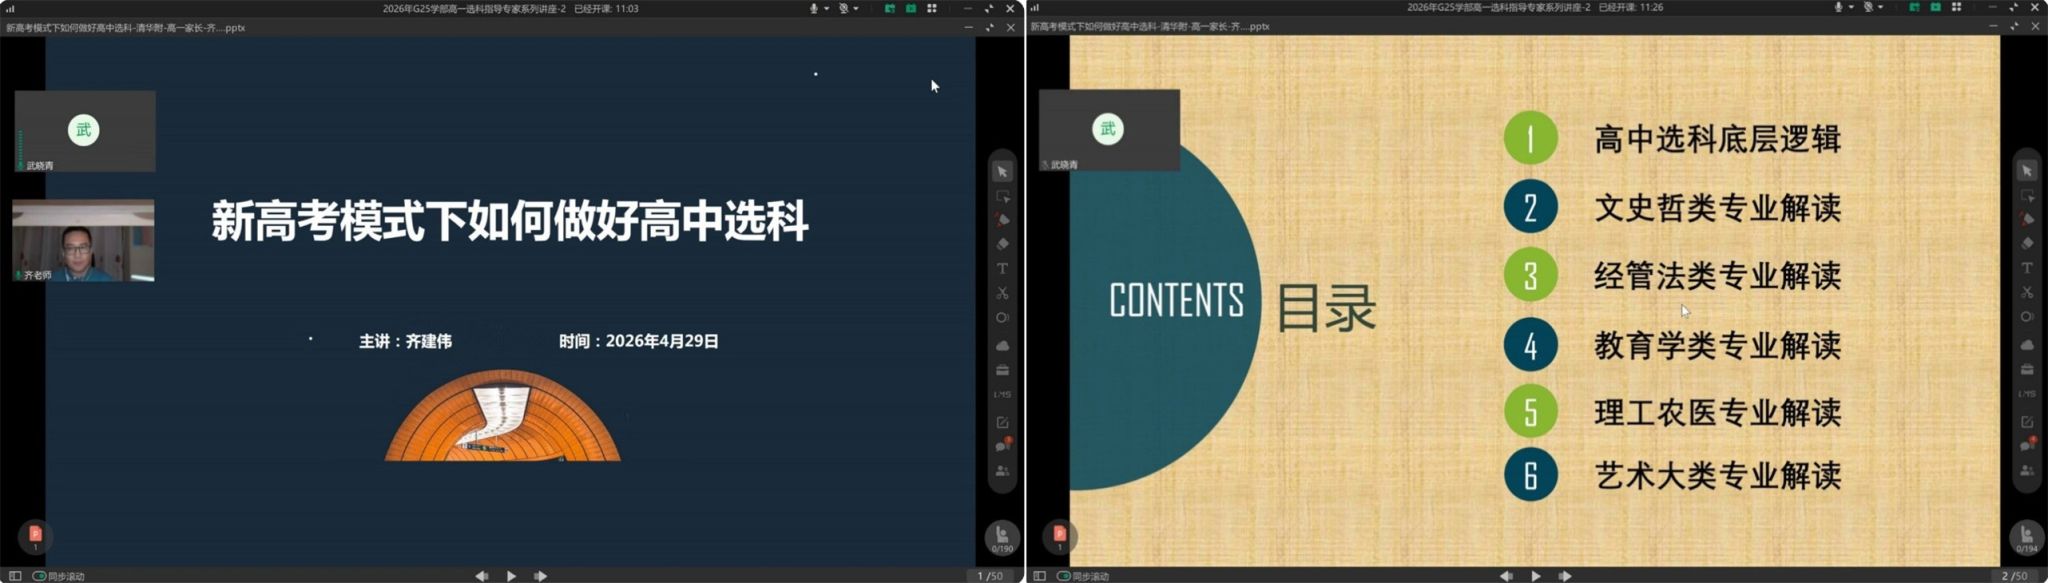This screenshot has width=2048, height=583.
Task: Pick the eraser tool beside the title slide
Action: tap(1002, 244)
